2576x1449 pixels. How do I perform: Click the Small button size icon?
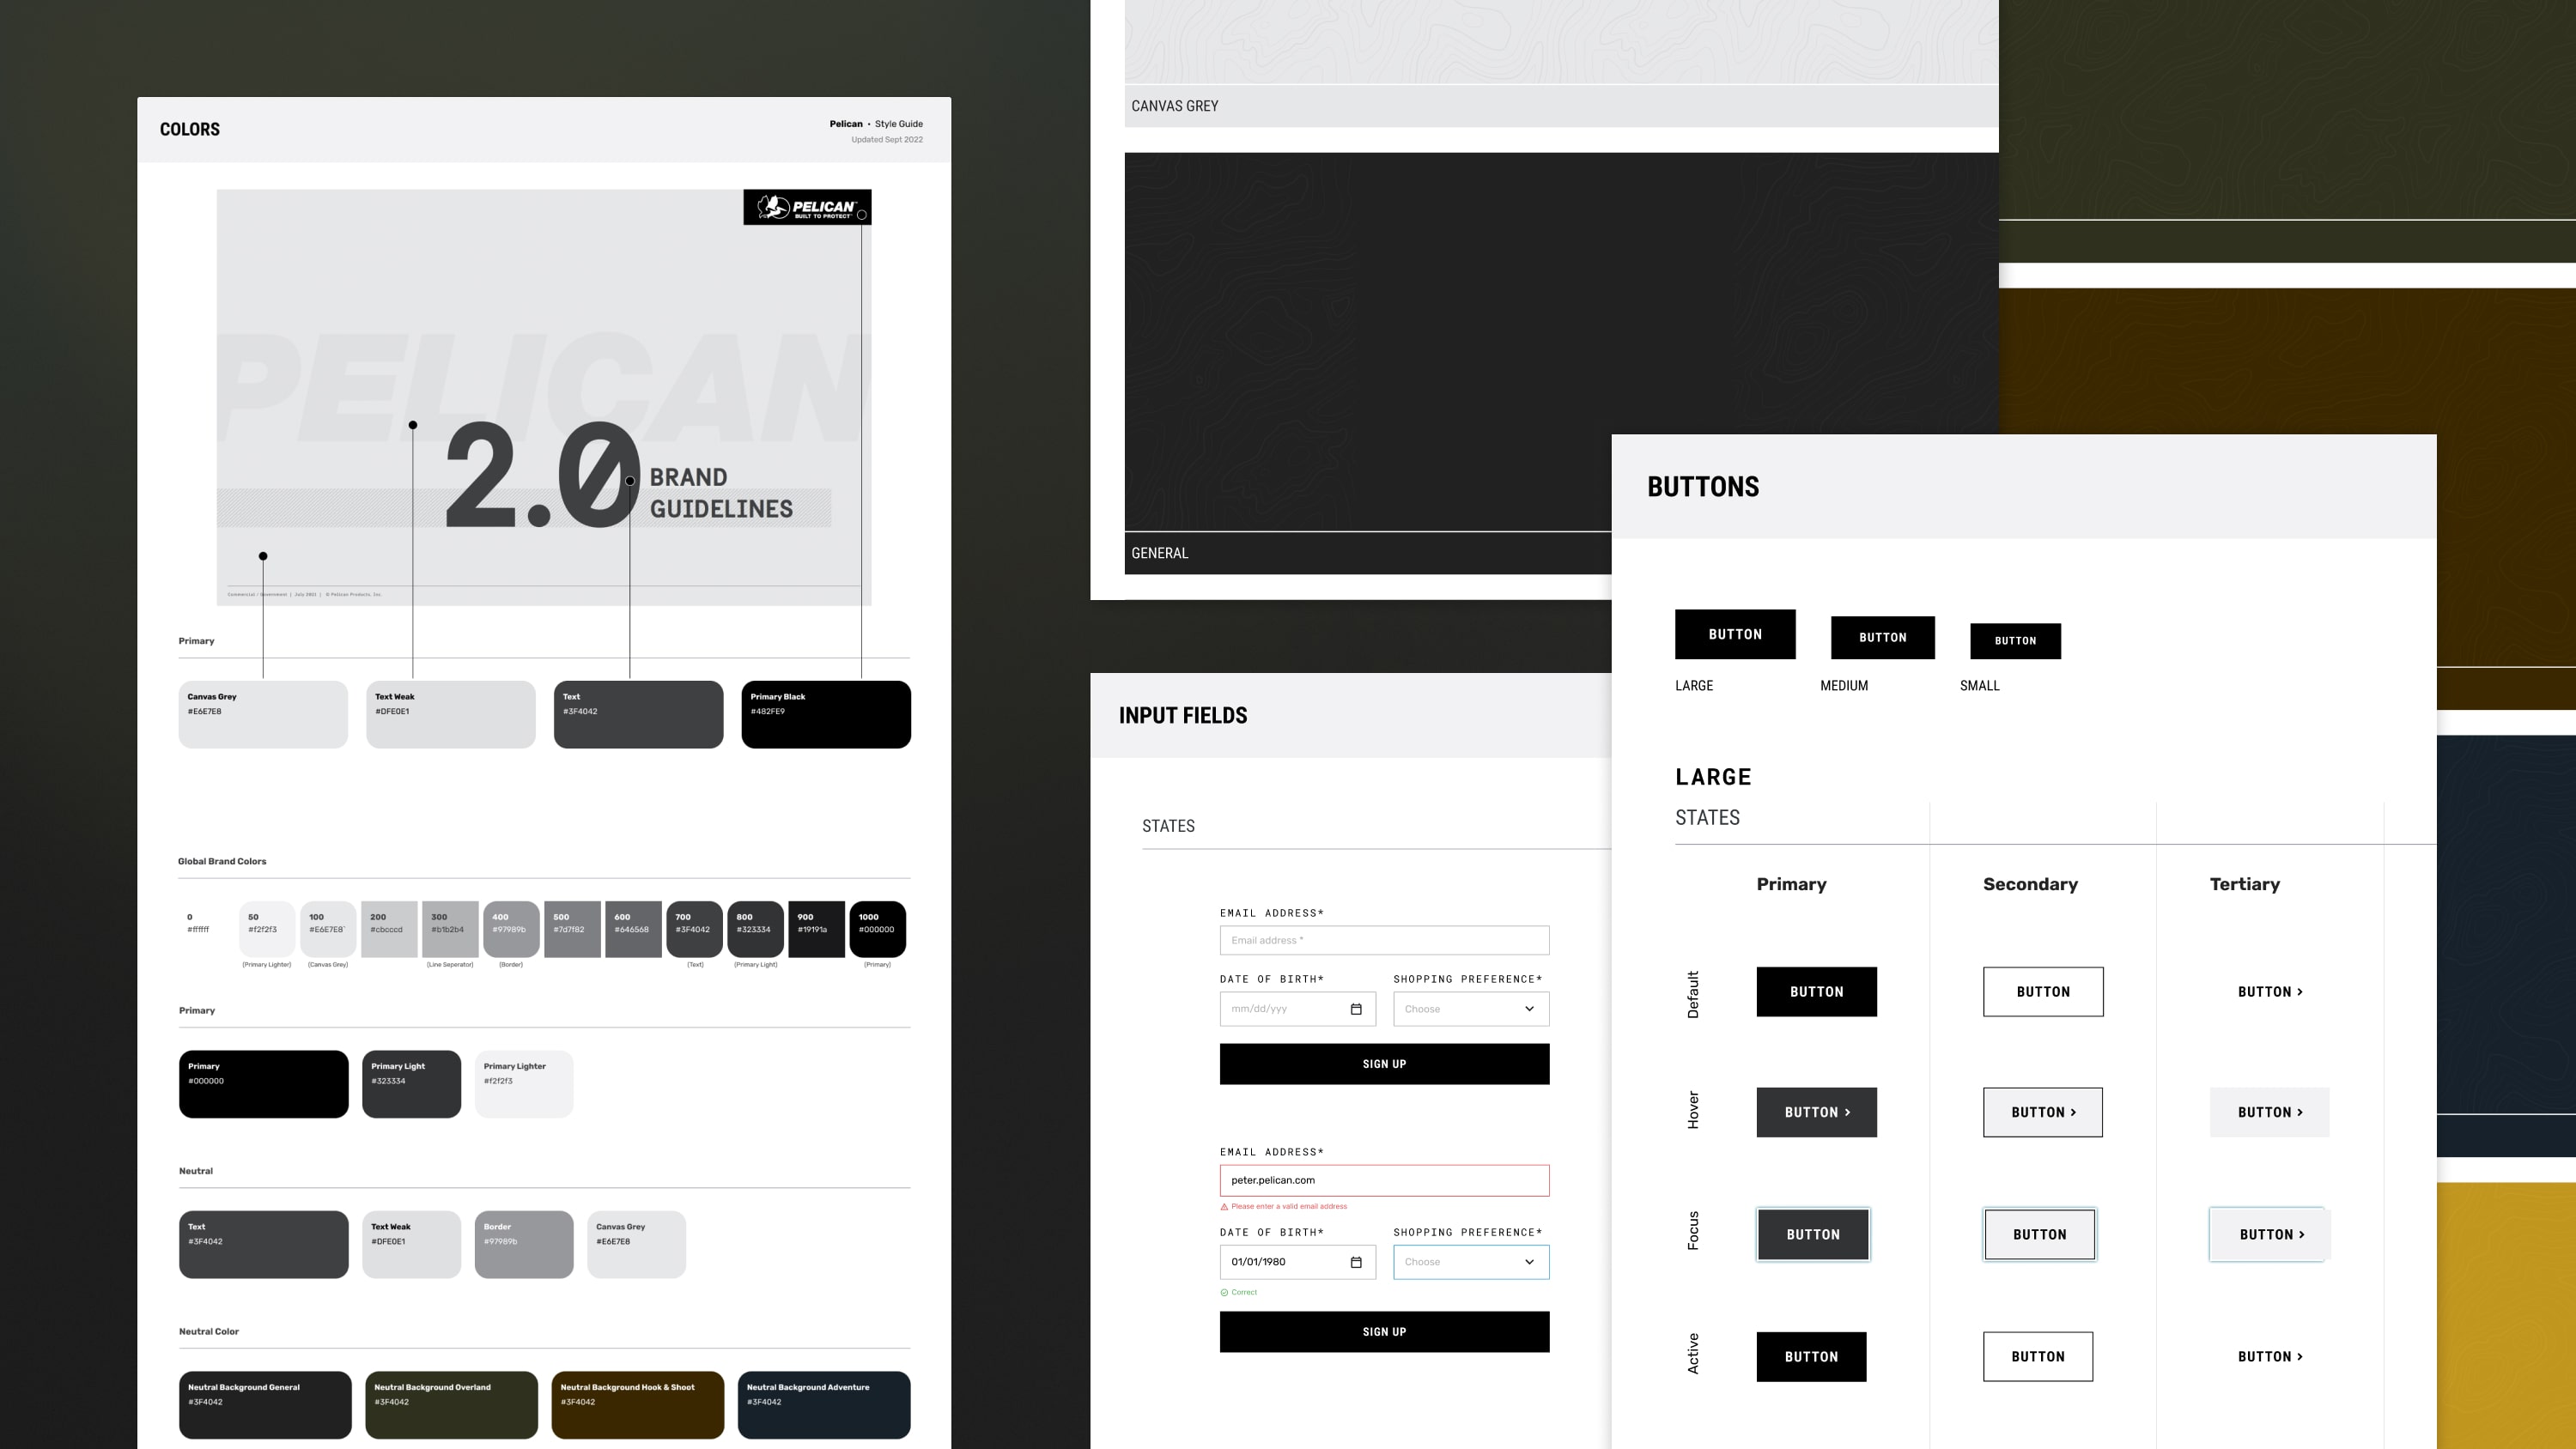coord(2015,640)
